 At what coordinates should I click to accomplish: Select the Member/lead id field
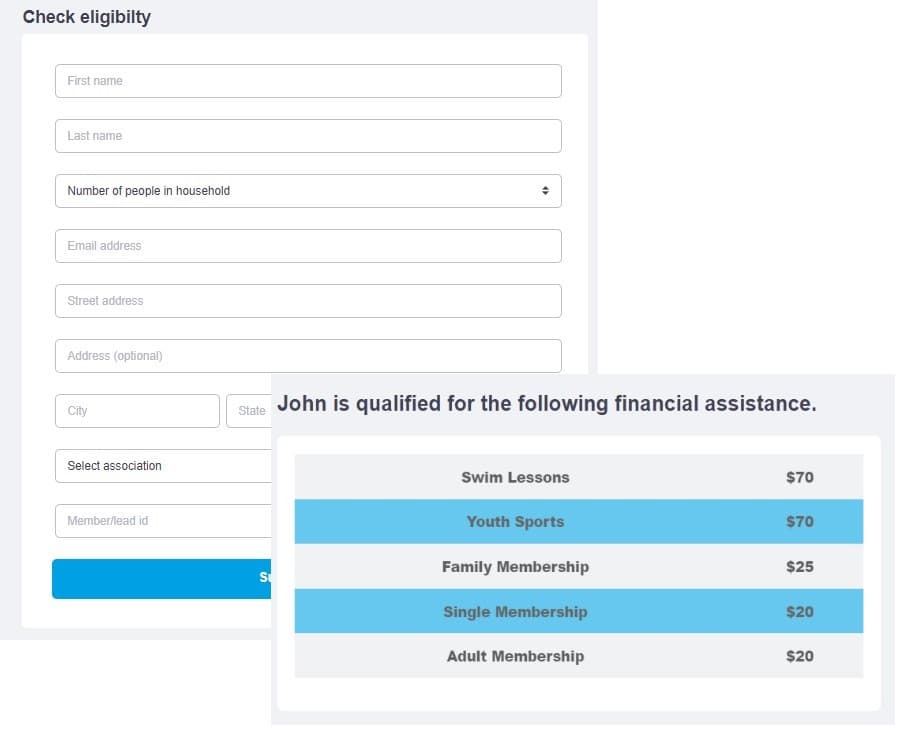[160, 520]
